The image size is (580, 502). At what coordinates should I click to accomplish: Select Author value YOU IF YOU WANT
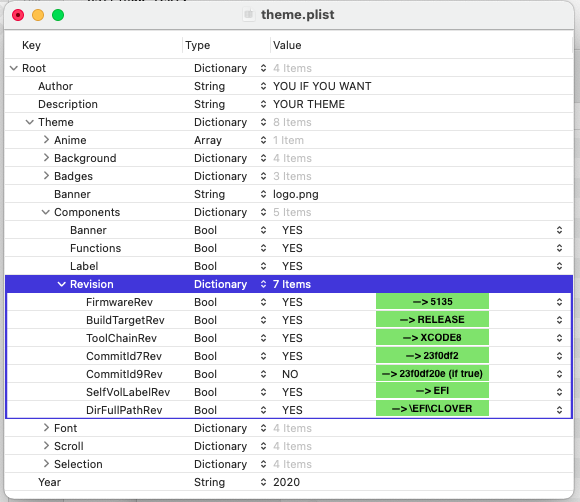[x=322, y=86]
